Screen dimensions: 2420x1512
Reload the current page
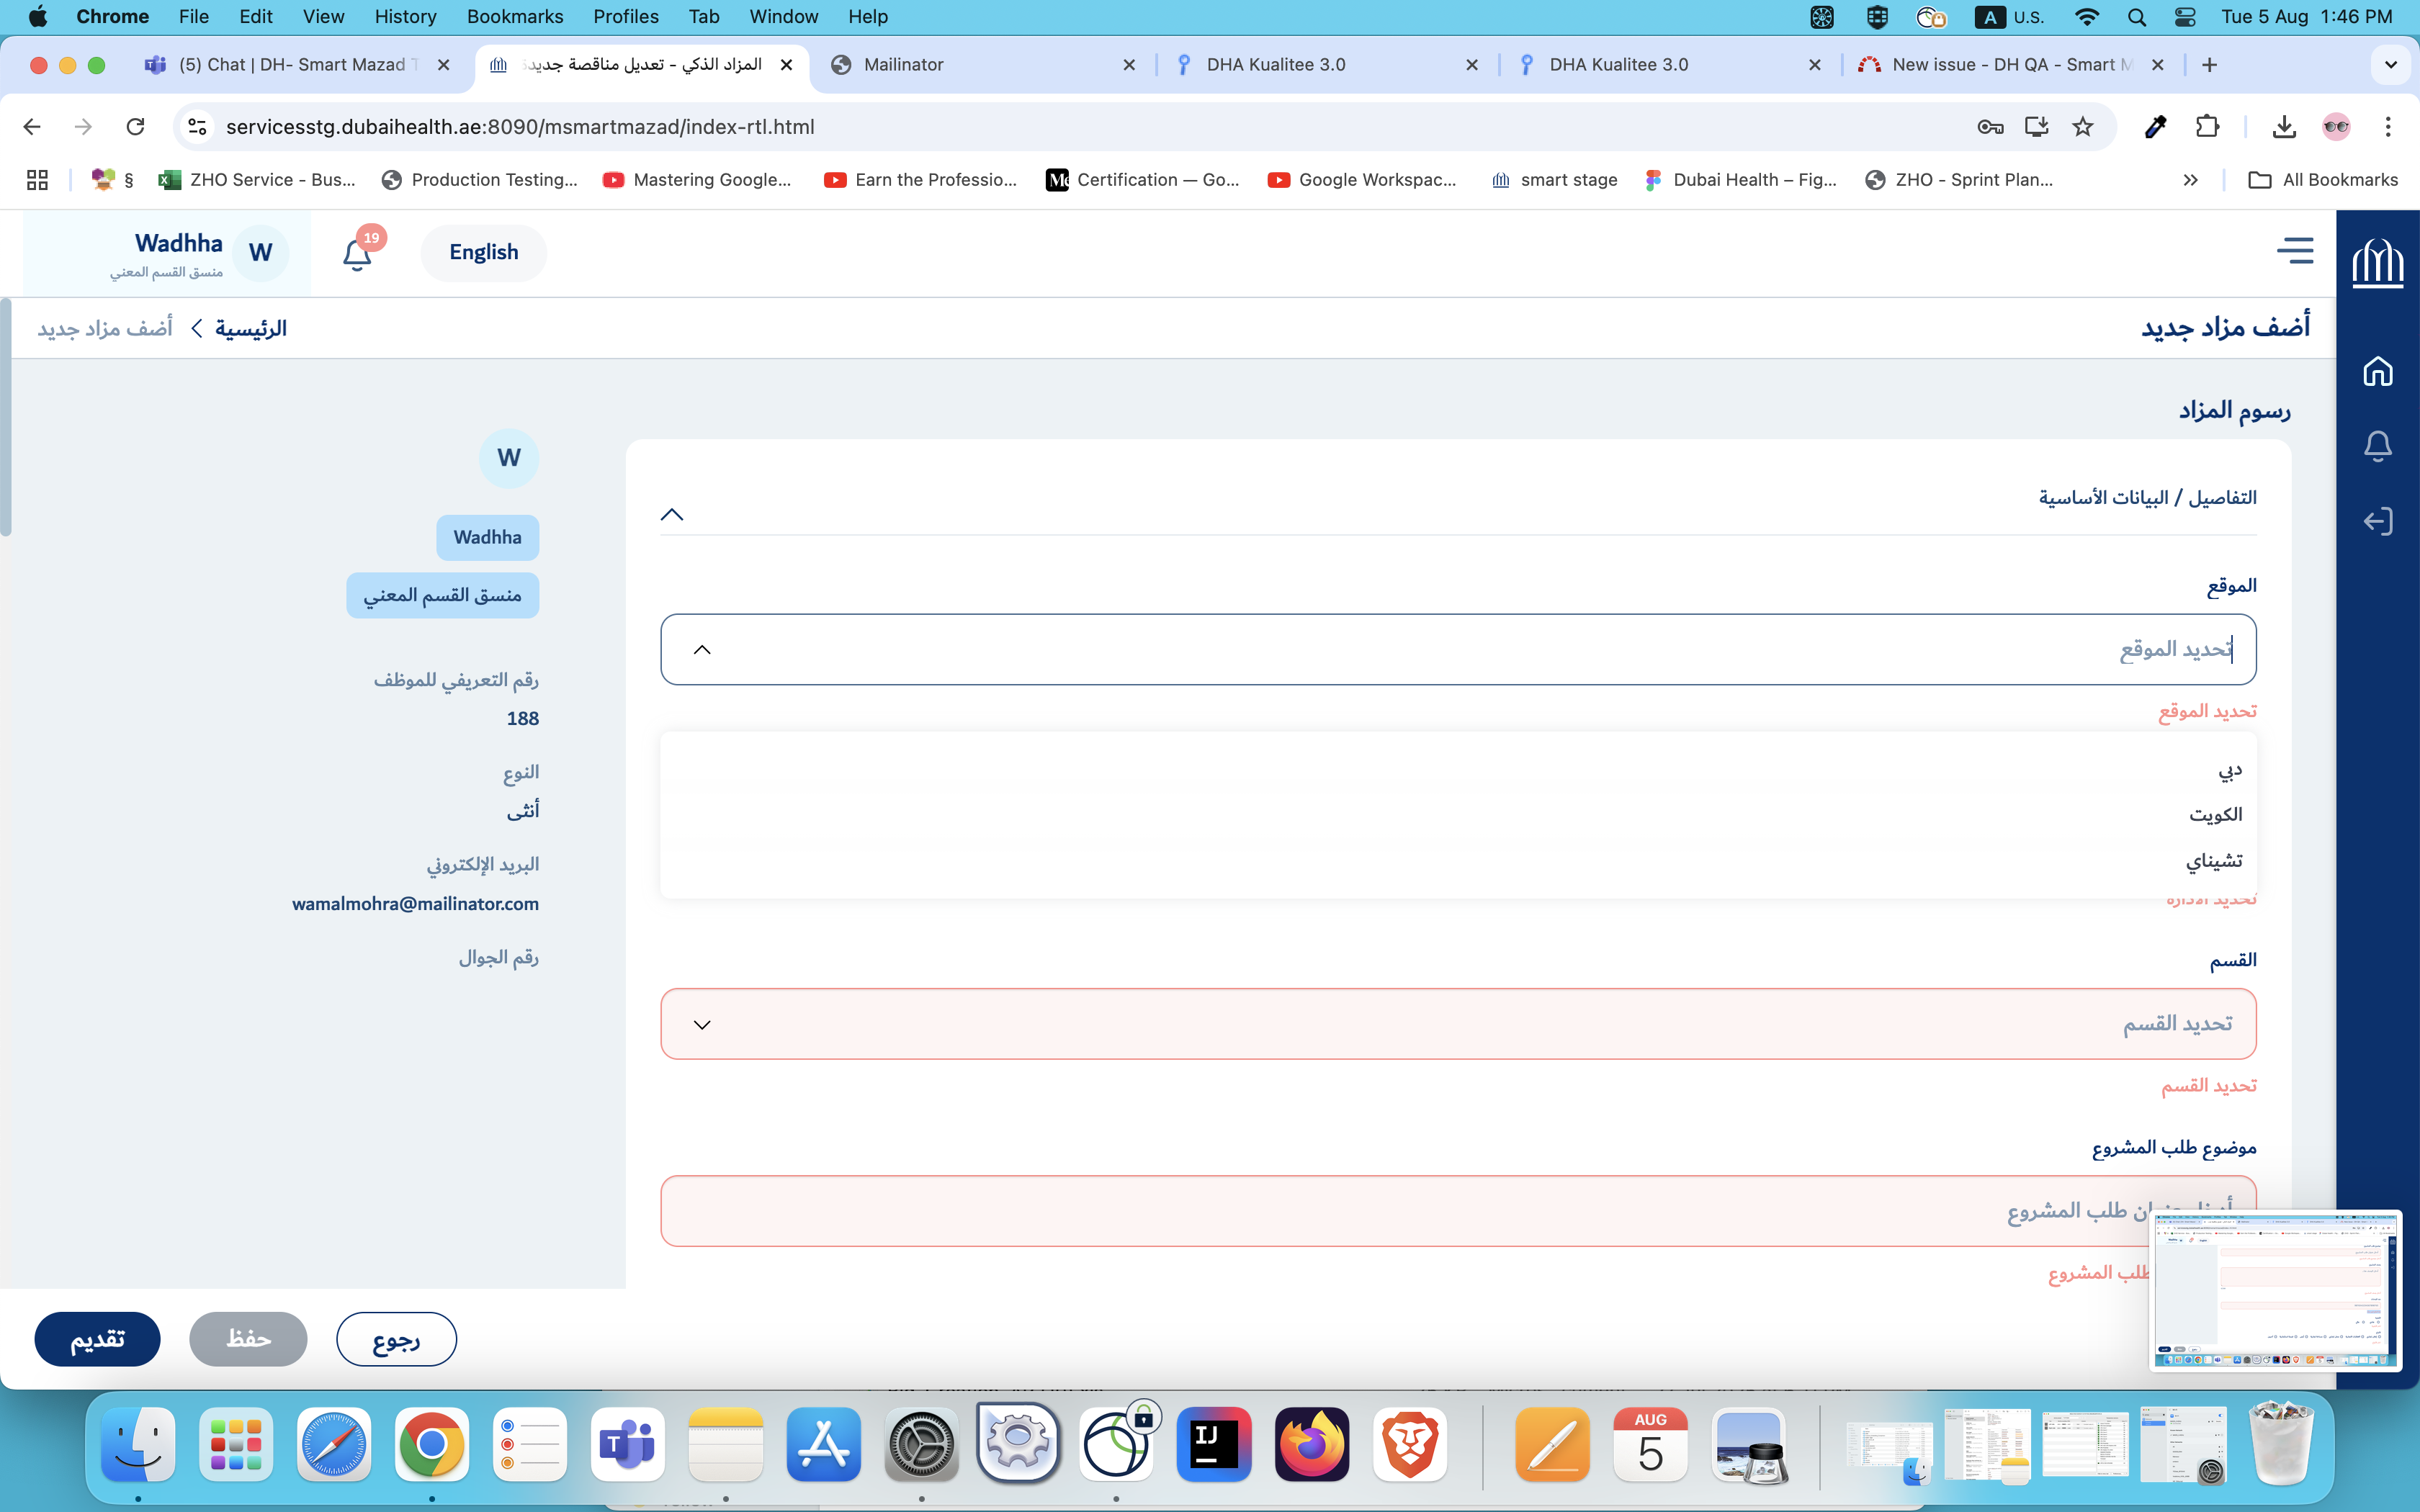click(x=135, y=127)
